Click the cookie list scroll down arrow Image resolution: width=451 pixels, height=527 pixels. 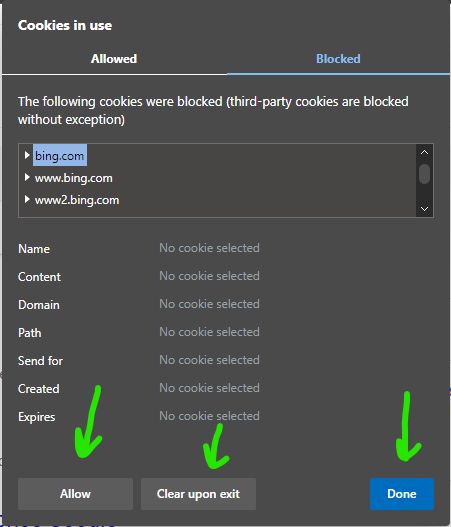coord(424,209)
